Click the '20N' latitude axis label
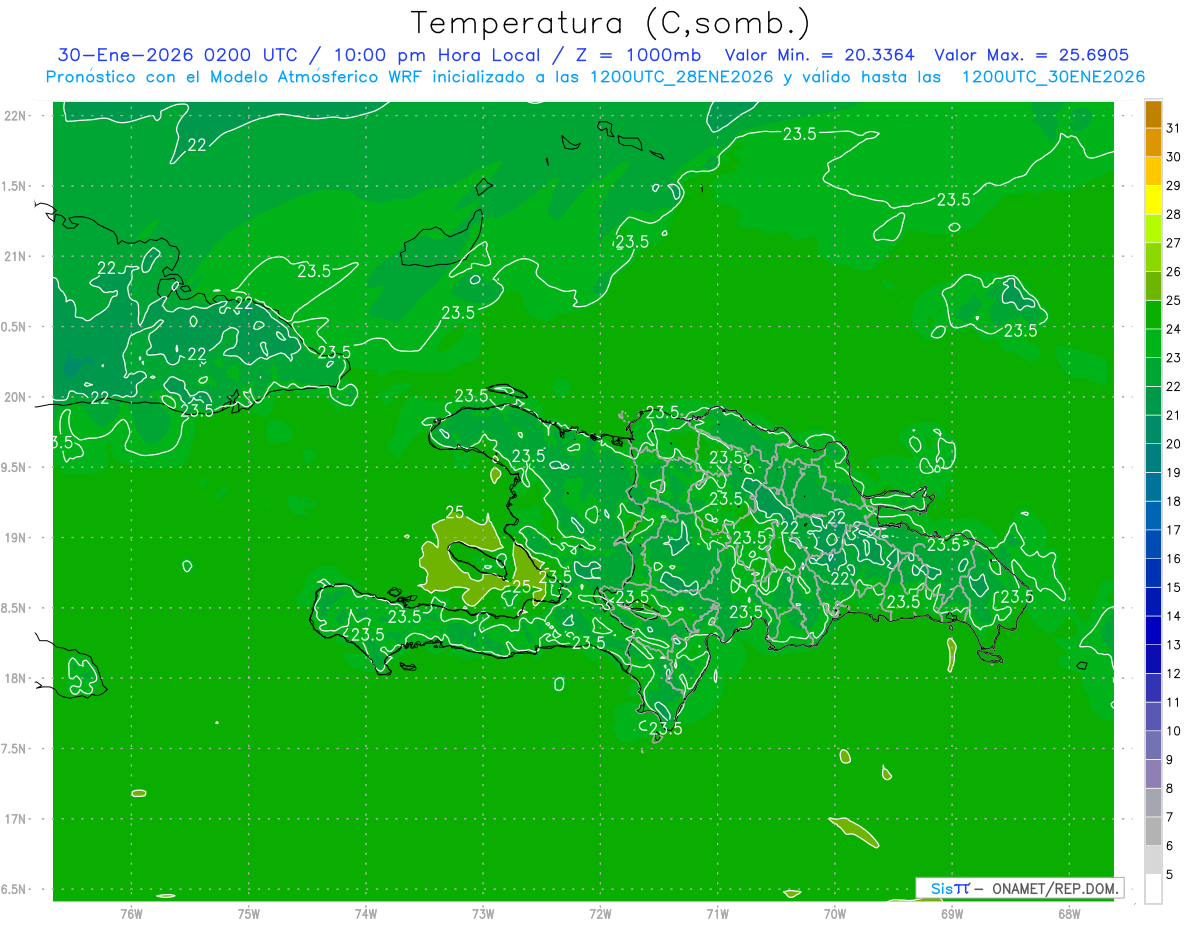Viewport: 1200px width, 927px height. point(17,397)
